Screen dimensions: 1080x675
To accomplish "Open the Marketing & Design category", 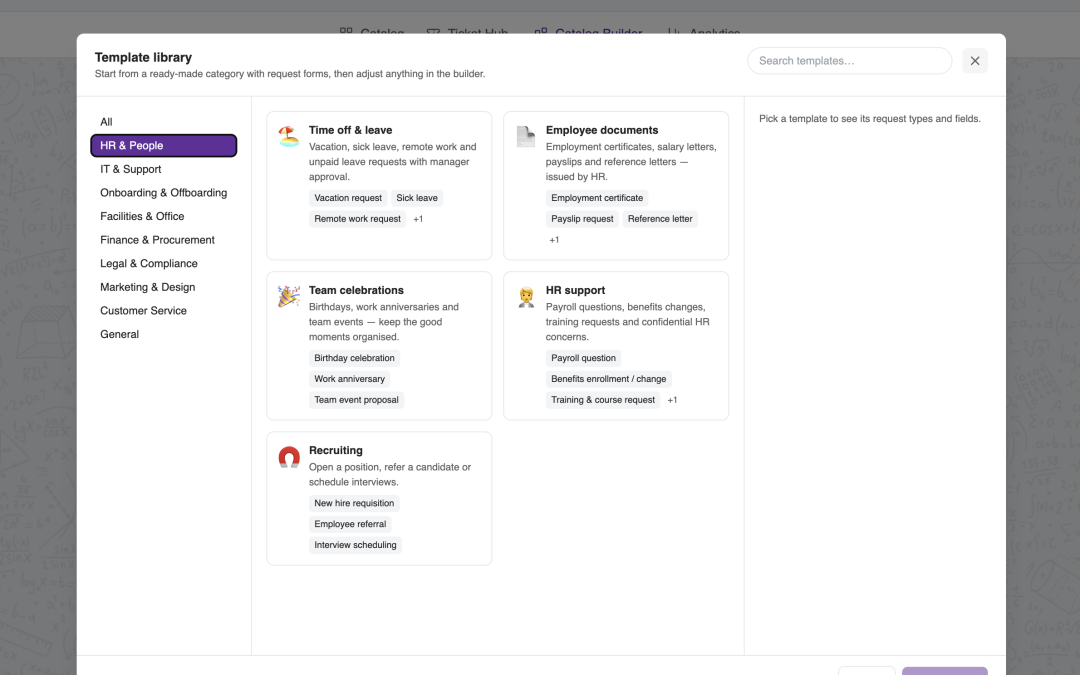I will tap(164, 287).
